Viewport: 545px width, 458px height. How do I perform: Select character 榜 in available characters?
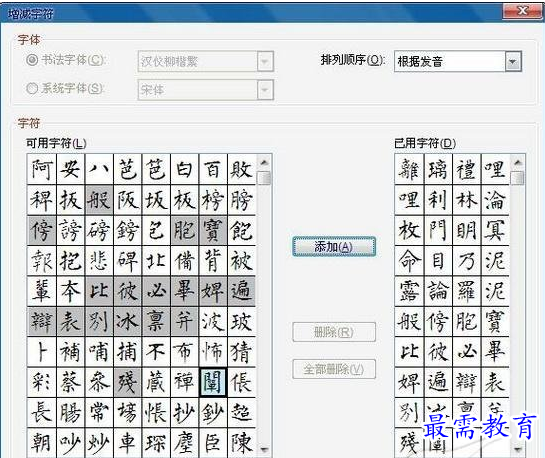coord(213,200)
